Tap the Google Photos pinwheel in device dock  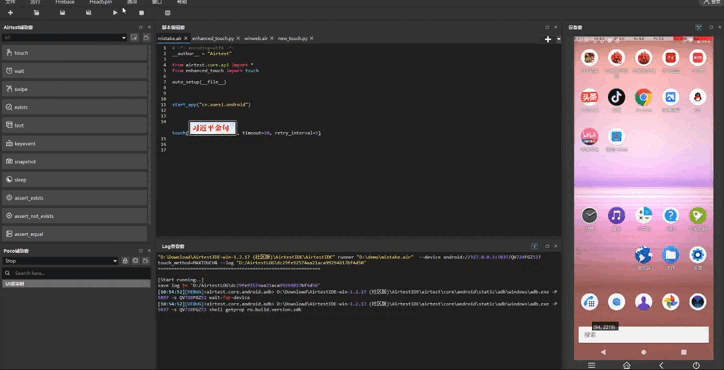point(670,302)
